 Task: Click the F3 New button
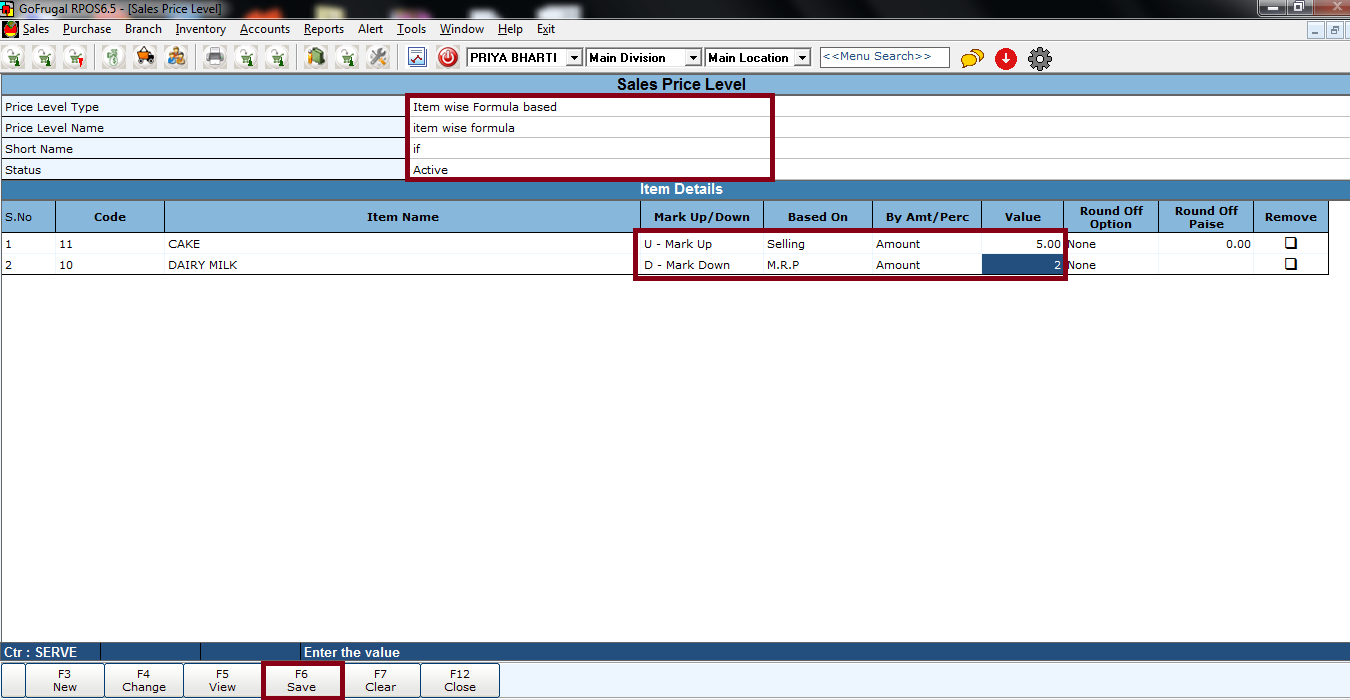click(x=65, y=680)
